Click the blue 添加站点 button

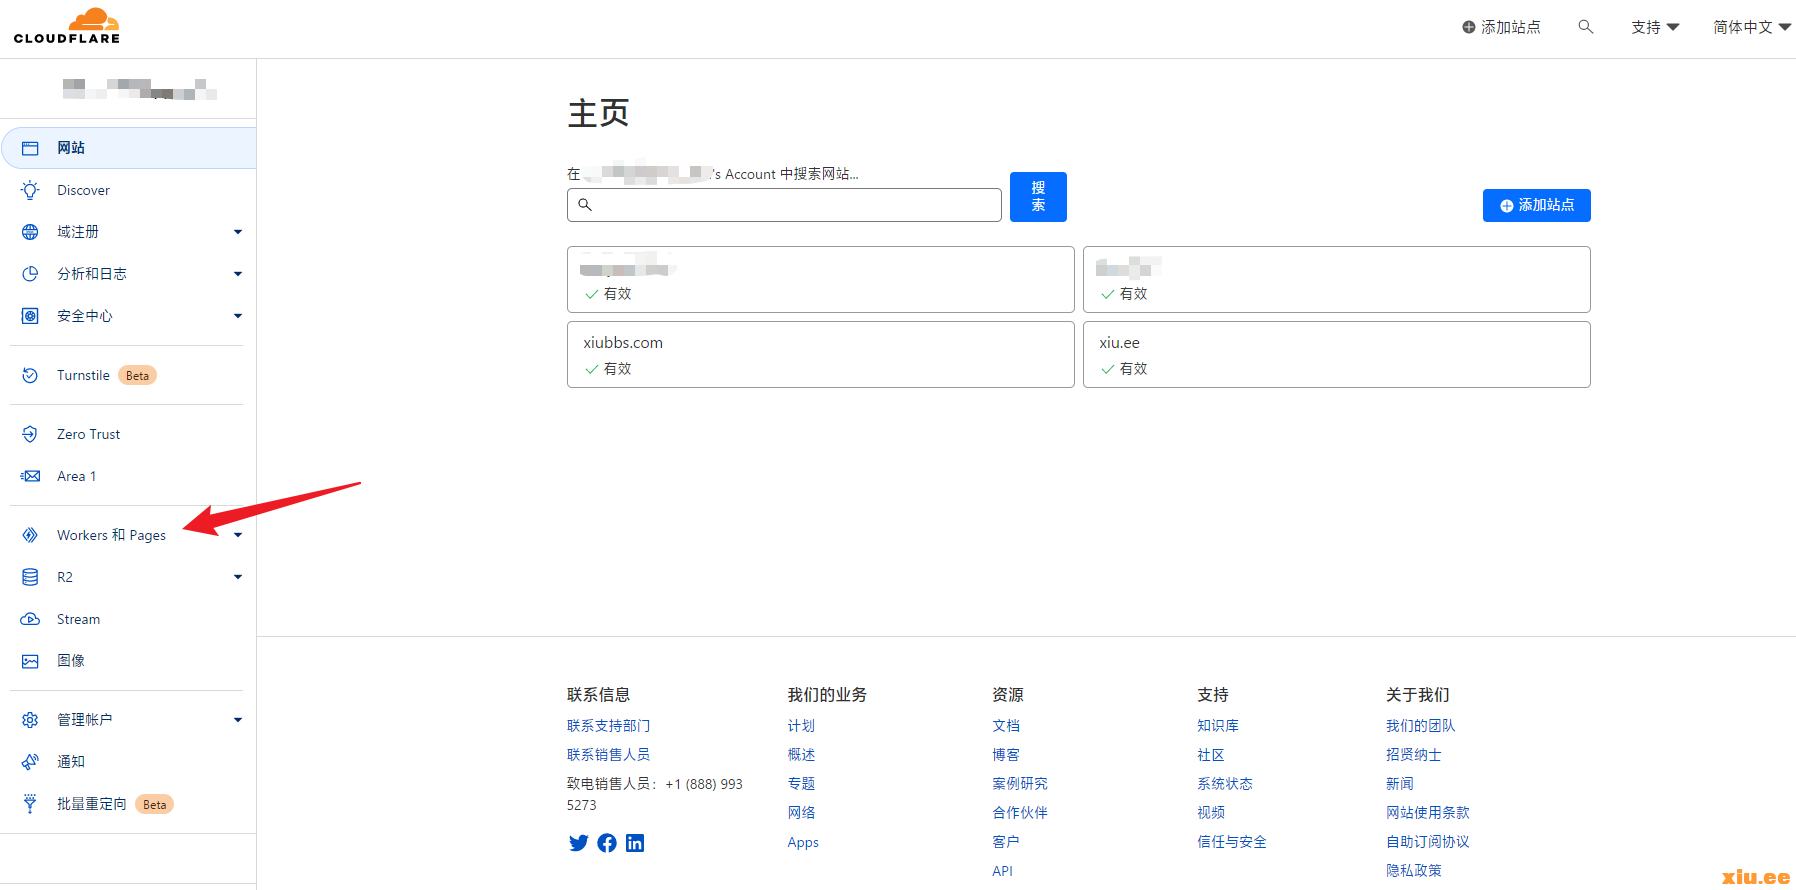(1536, 205)
